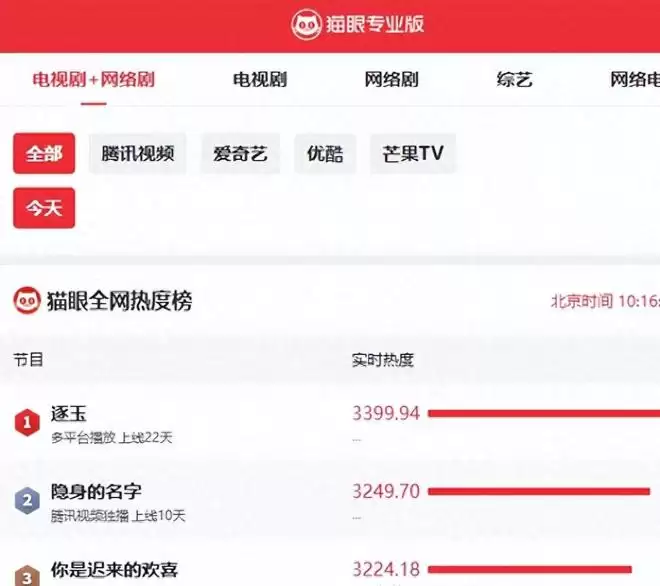Switch to the 电视剧+网络剧 tab
The image size is (660, 586).
point(93,80)
